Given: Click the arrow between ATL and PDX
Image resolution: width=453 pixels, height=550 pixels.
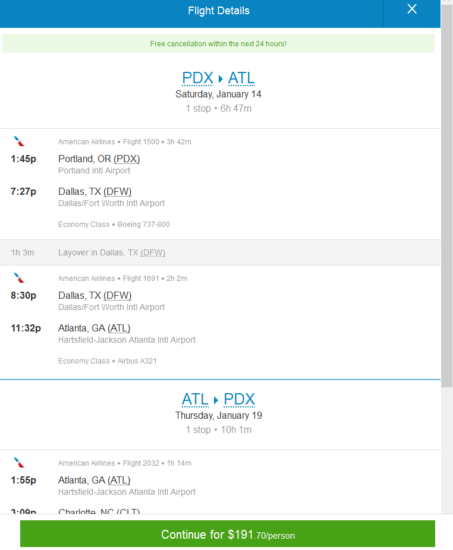Looking at the screenshot, I should click(x=216, y=400).
